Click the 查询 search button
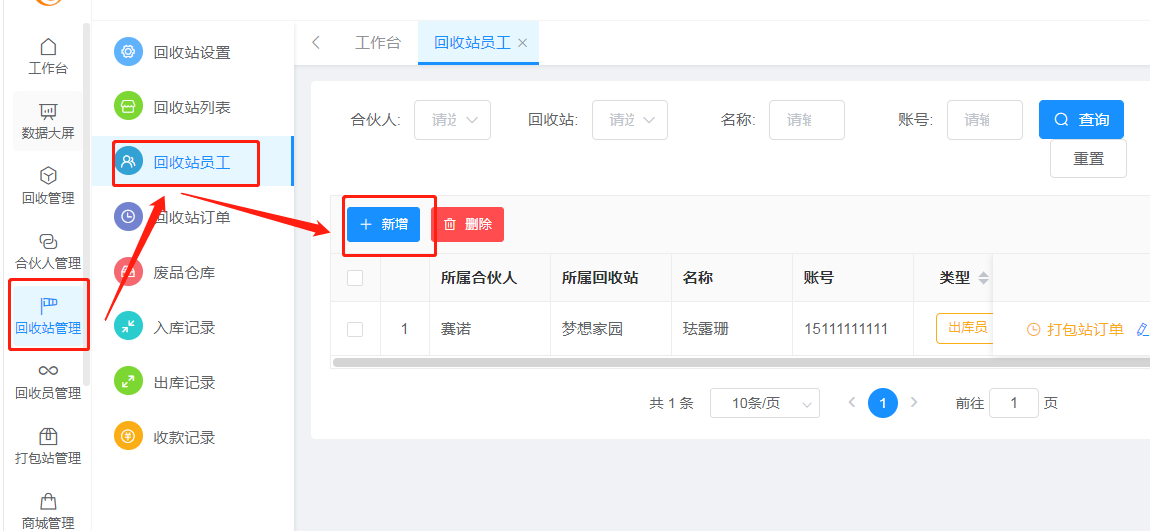Image resolution: width=1150 pixels, height=531 pixels. (x=1081, y=120)
